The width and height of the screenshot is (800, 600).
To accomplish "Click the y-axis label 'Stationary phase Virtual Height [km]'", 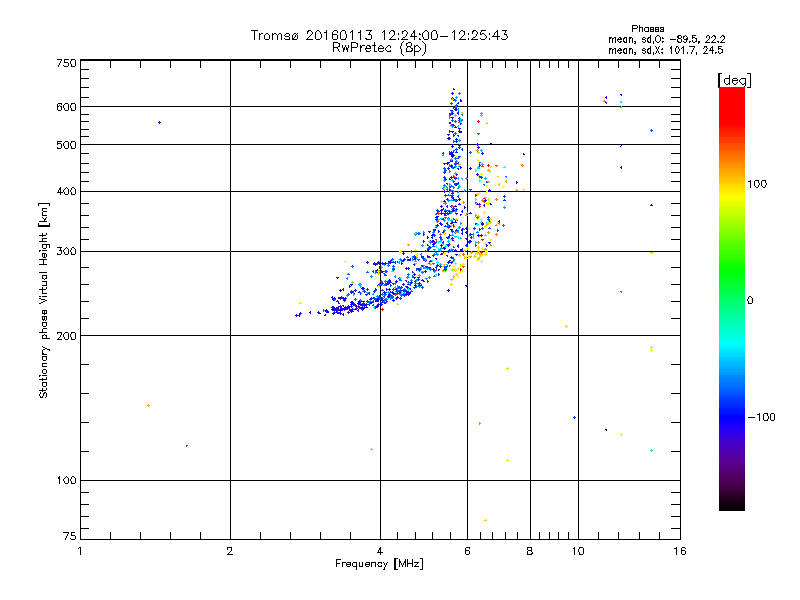I will tap(43, 300).
